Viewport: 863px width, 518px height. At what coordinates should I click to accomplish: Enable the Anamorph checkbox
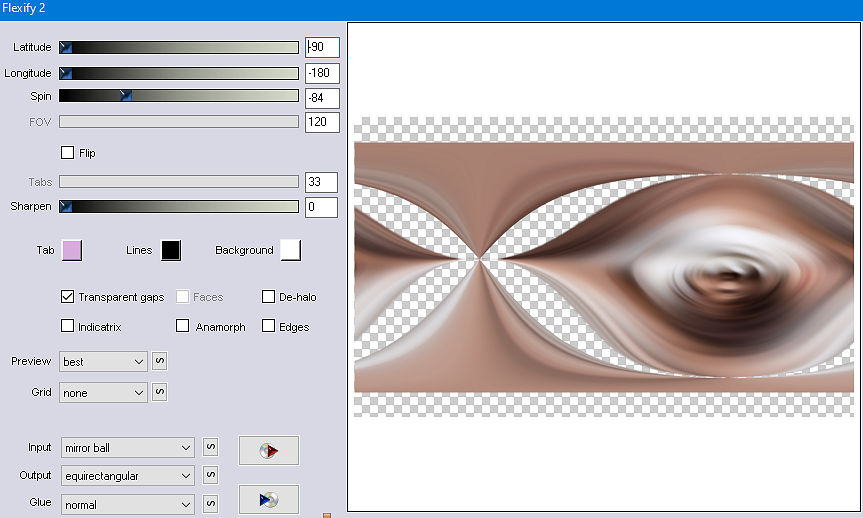point(183,326)
